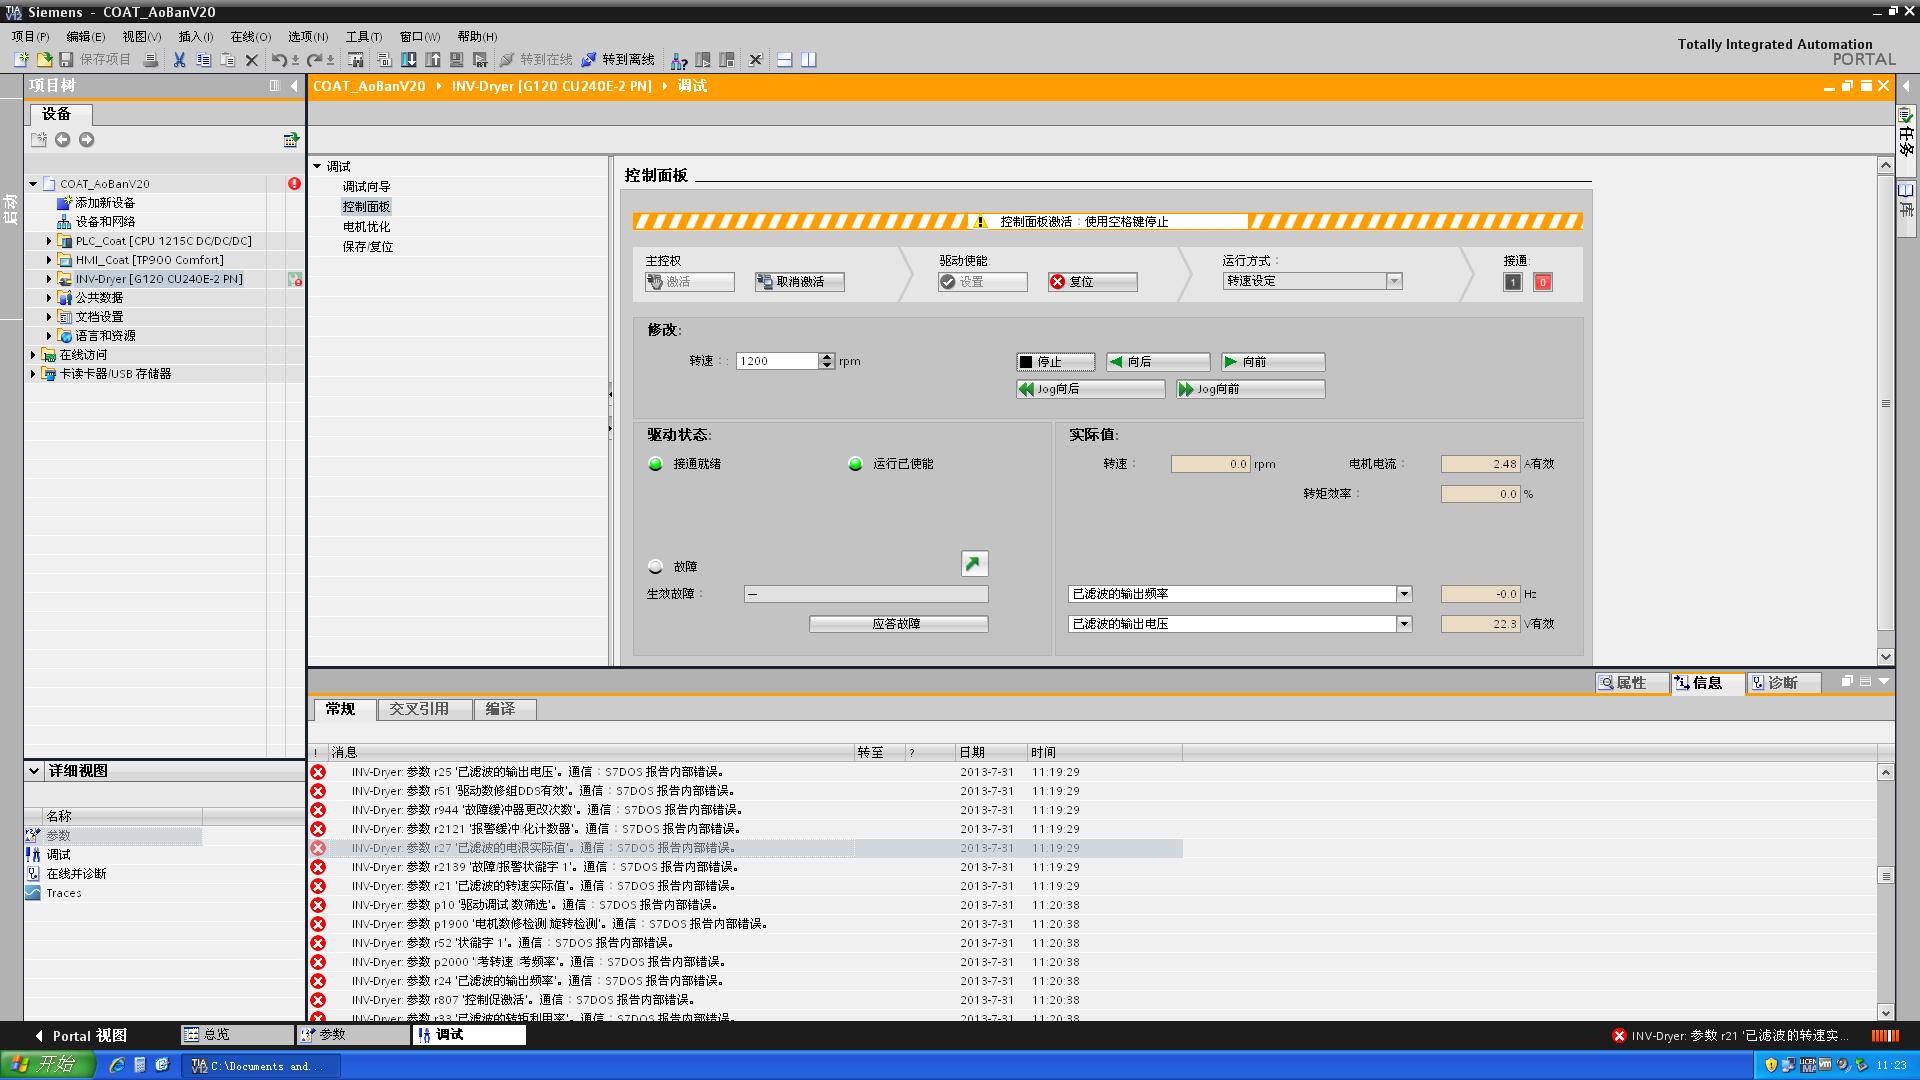The width and height of the screenshot is (1920, 1080).
Task: Click the accessible devices search icon
Action: pyautogui.click(x=679, y=60)
